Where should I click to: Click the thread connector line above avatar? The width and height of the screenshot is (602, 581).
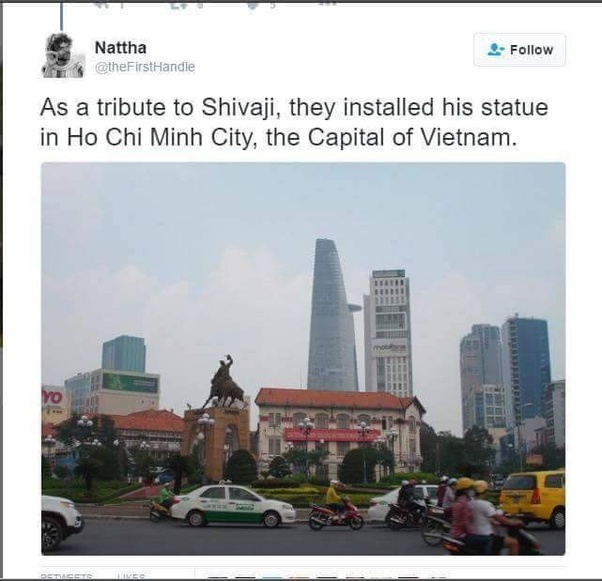click(61, 15)
